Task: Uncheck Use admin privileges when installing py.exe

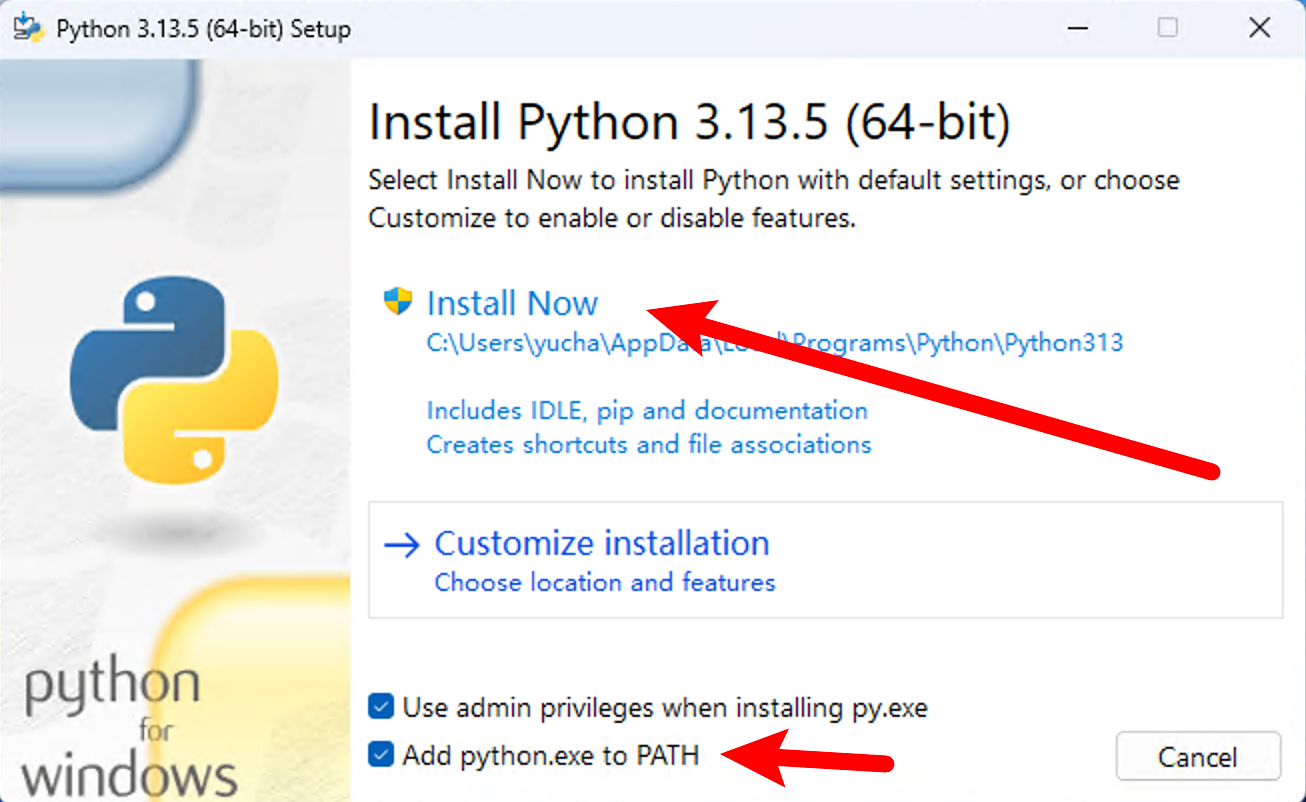Action: pos(381,707)
